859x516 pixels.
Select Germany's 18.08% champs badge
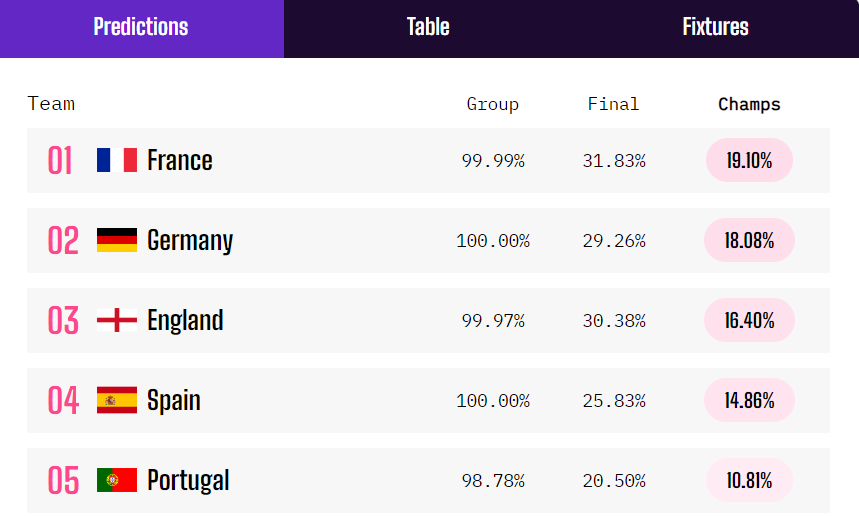(x=749, y=240)
